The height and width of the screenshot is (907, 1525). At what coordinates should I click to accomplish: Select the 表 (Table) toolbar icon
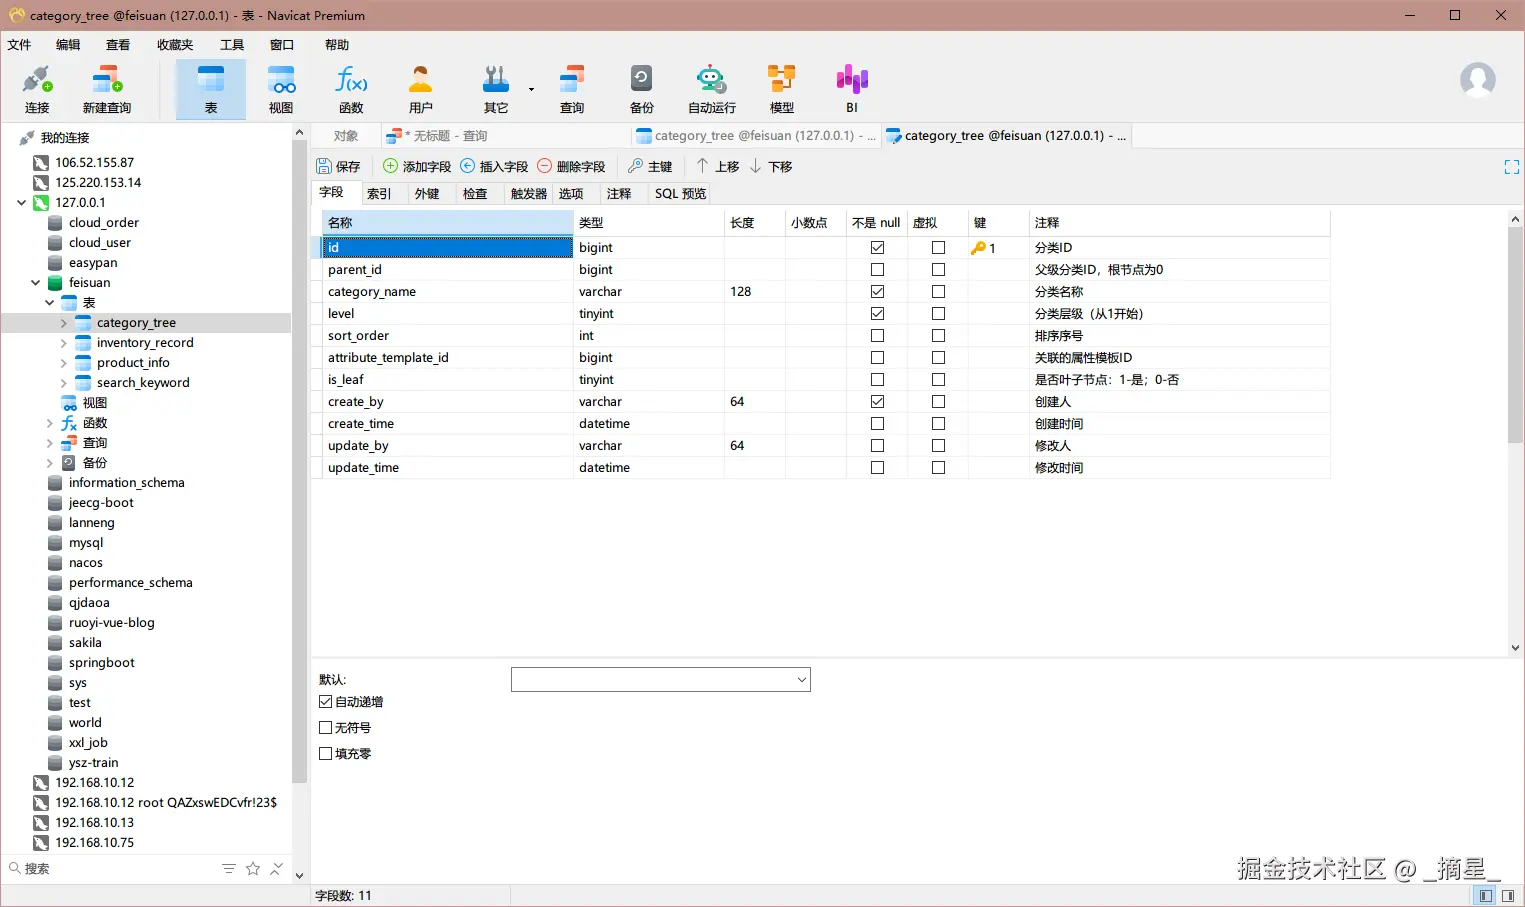(x=211, y=89)
